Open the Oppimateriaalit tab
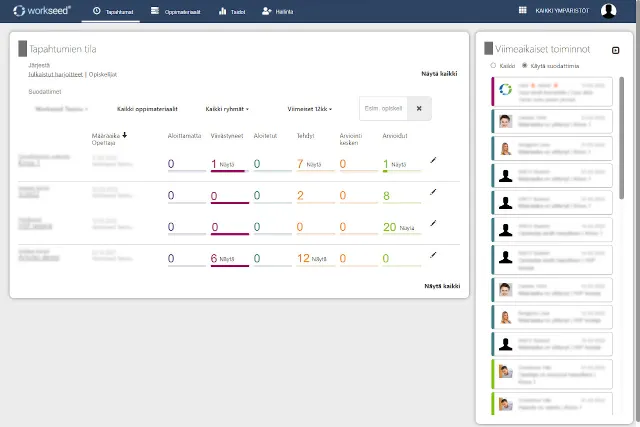 point(176,11)
